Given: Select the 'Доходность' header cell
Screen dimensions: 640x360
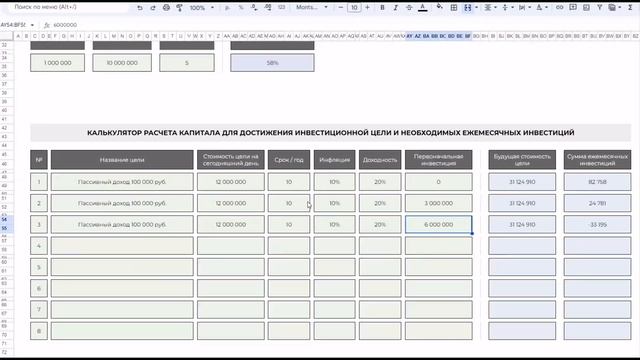Looking at the screenshot, I should [x=380, y=160].
